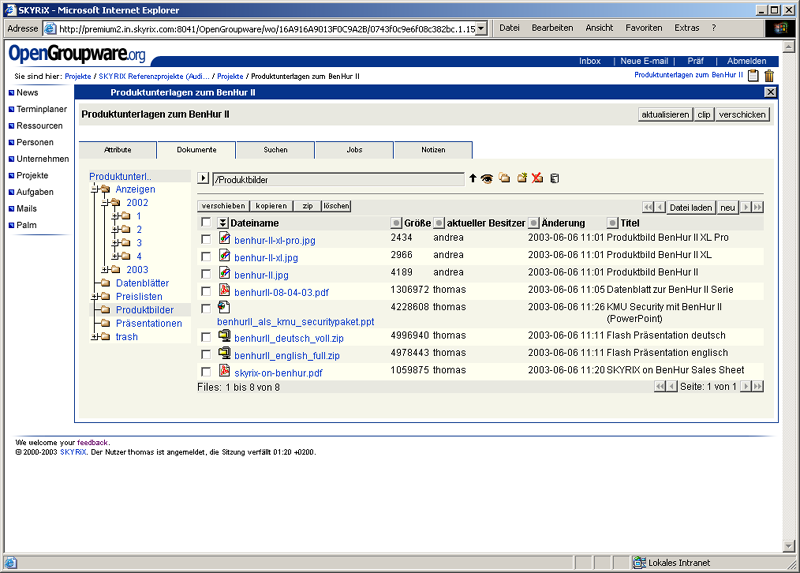Check the box for benhur-II.jpg
Screen dimensions: 800x573
(x=206, y=273)
